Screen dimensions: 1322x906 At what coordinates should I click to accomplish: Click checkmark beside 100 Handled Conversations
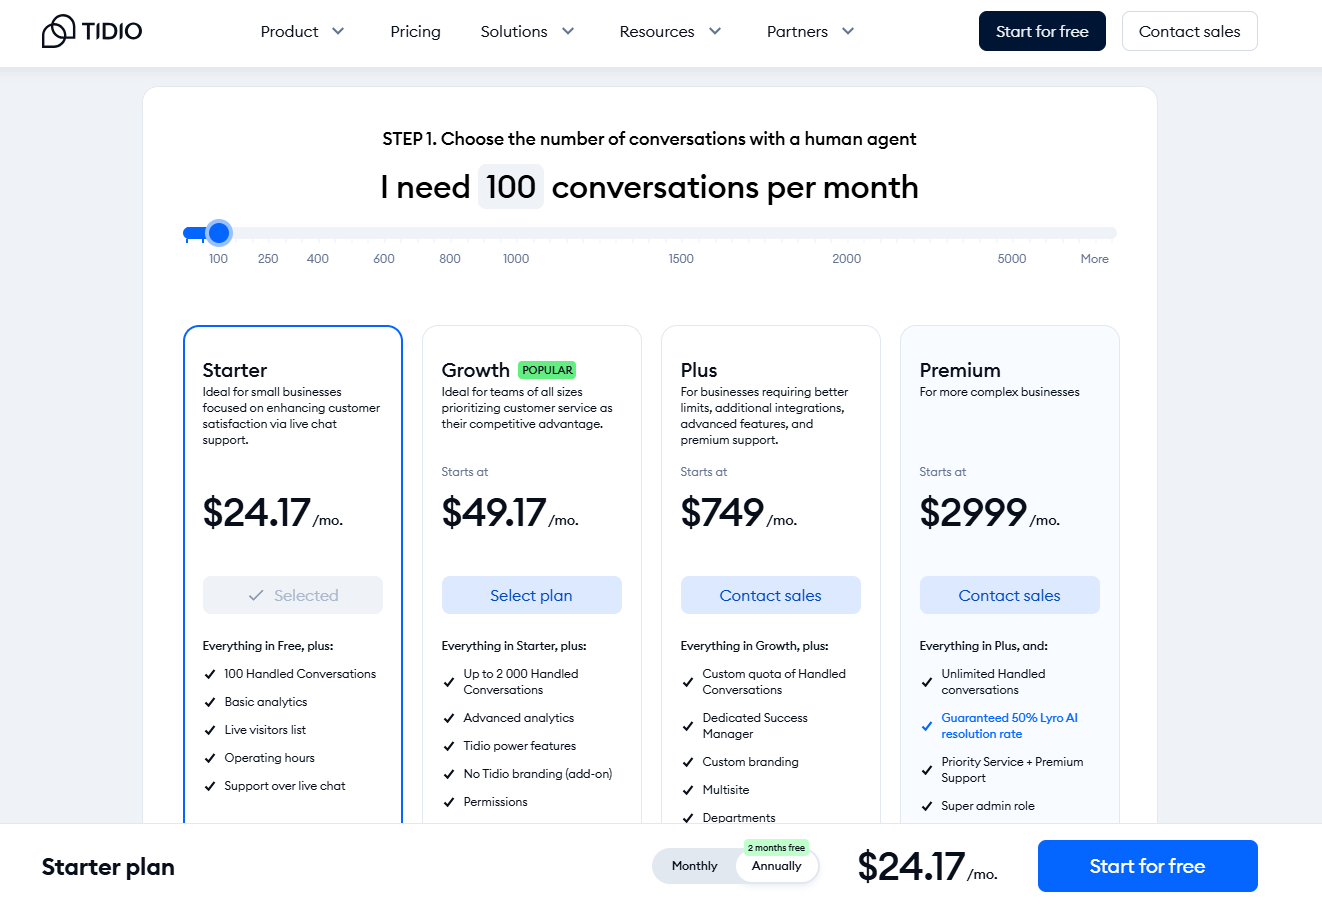[x=210, y=674]
